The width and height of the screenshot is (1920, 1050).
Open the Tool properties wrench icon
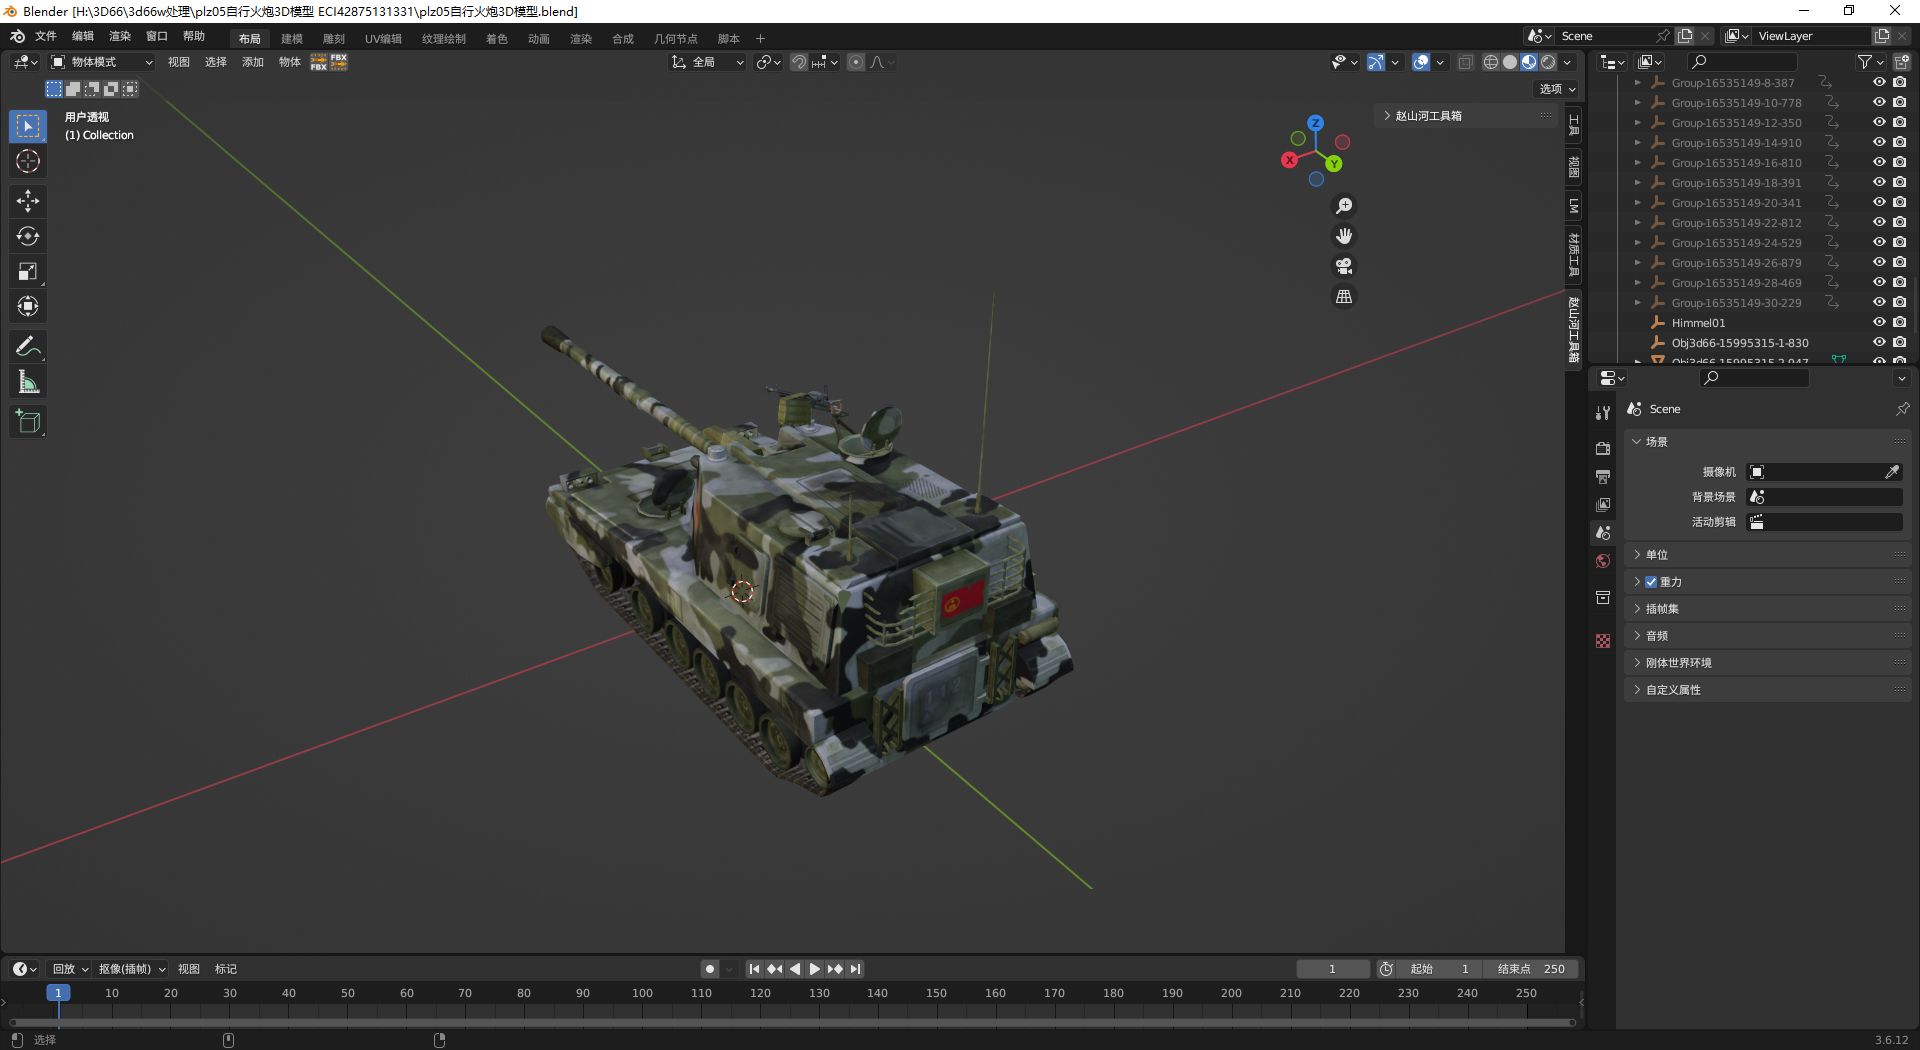[1603, 413]
